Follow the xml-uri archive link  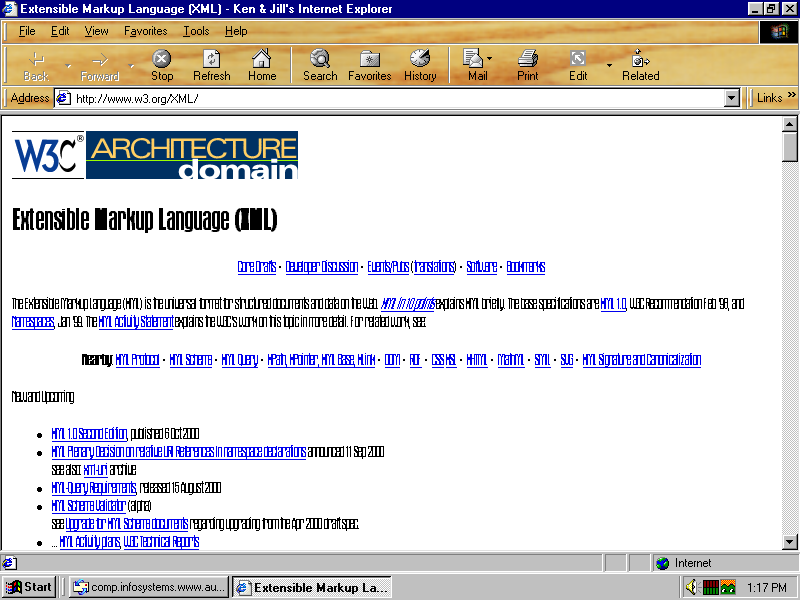coord(95,469)
